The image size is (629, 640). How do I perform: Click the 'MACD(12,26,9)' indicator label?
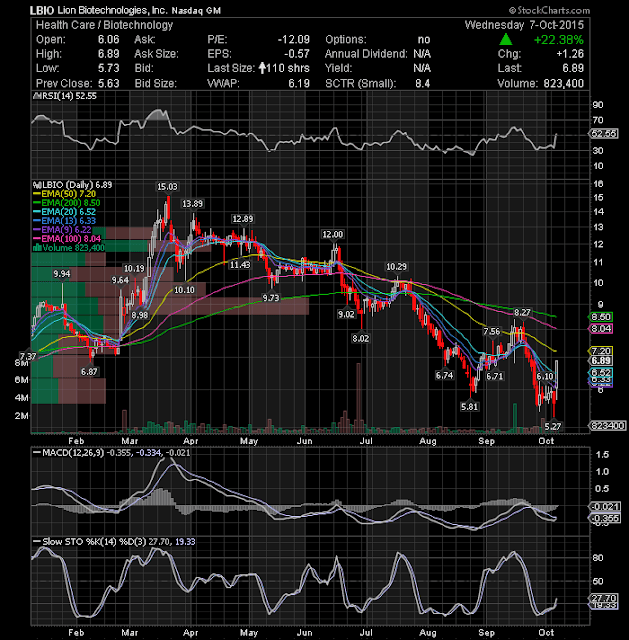pos(73,453)
